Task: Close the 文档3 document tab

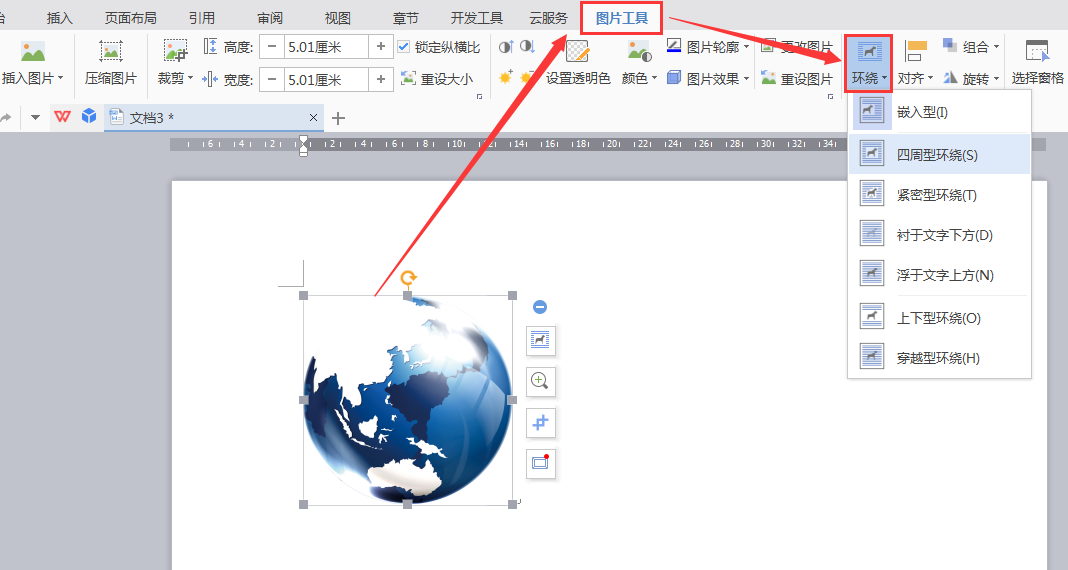Action: (x=313, y=118)
